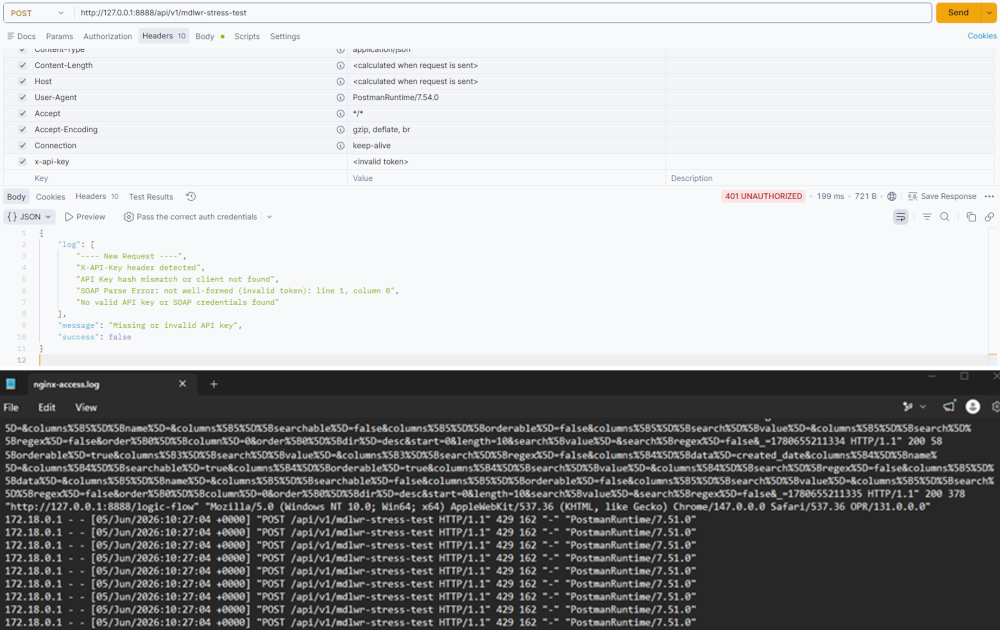This screenshot has width=1000, height=630.
Task: Open the Cookies link at top right
Action: 982,36
